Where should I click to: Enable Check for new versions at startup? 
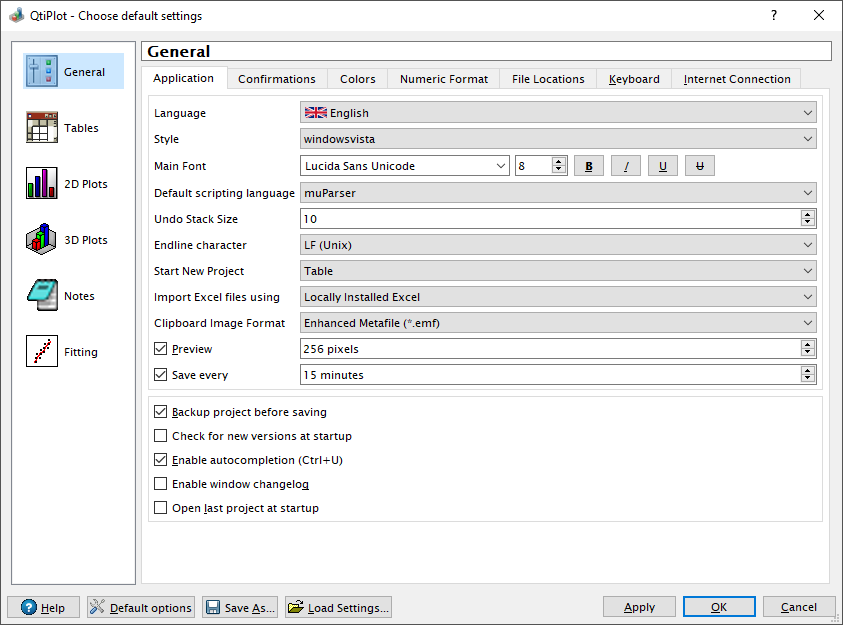tap(161, 436)
